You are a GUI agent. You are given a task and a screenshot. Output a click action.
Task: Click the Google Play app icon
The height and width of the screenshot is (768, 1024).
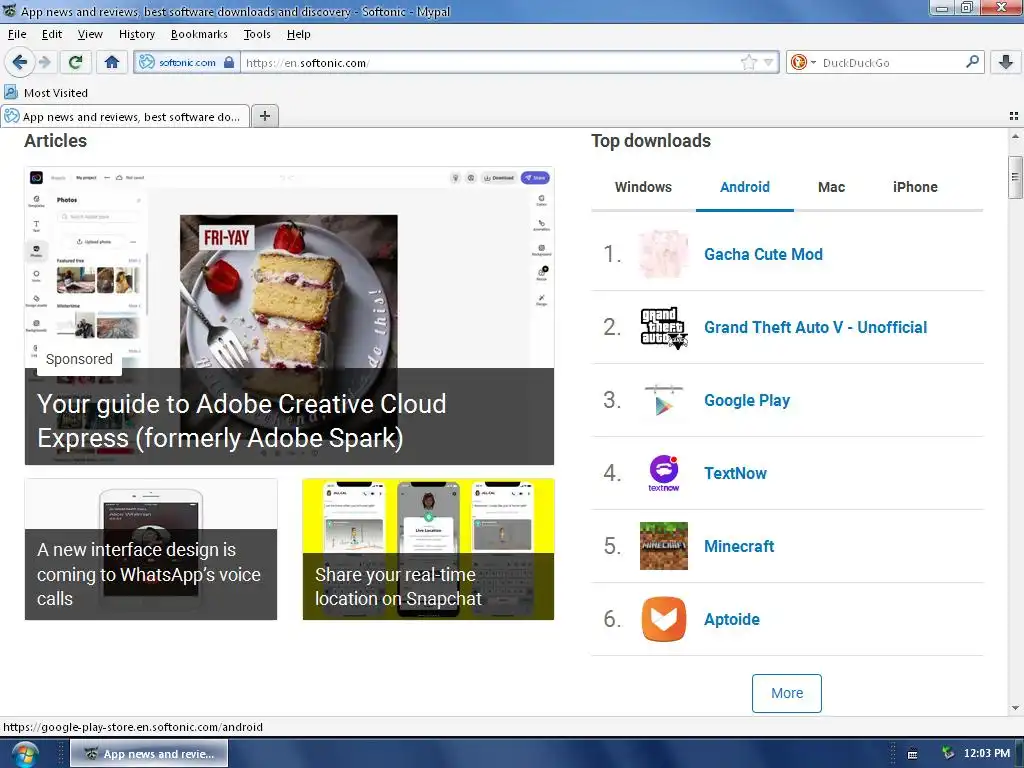(x=664, y=400)
